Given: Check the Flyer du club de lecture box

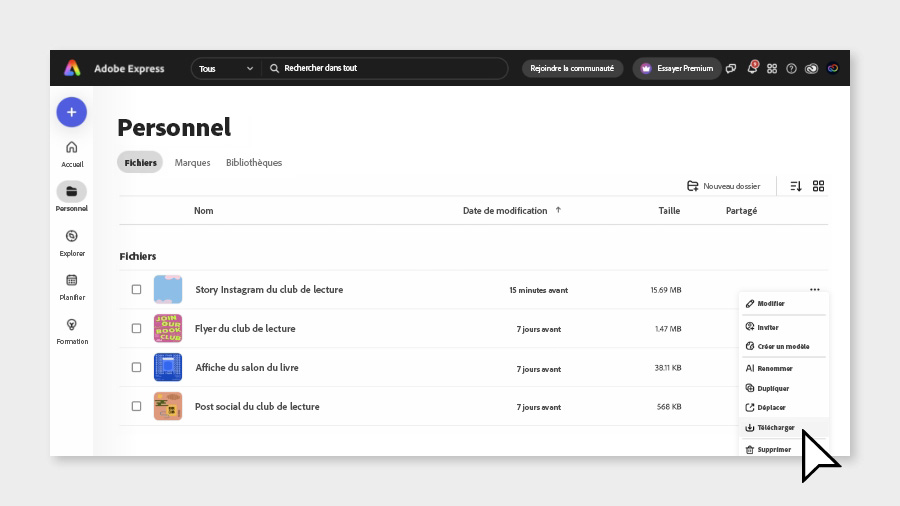Looking at the screenshot, I should [x=136, y=328].
